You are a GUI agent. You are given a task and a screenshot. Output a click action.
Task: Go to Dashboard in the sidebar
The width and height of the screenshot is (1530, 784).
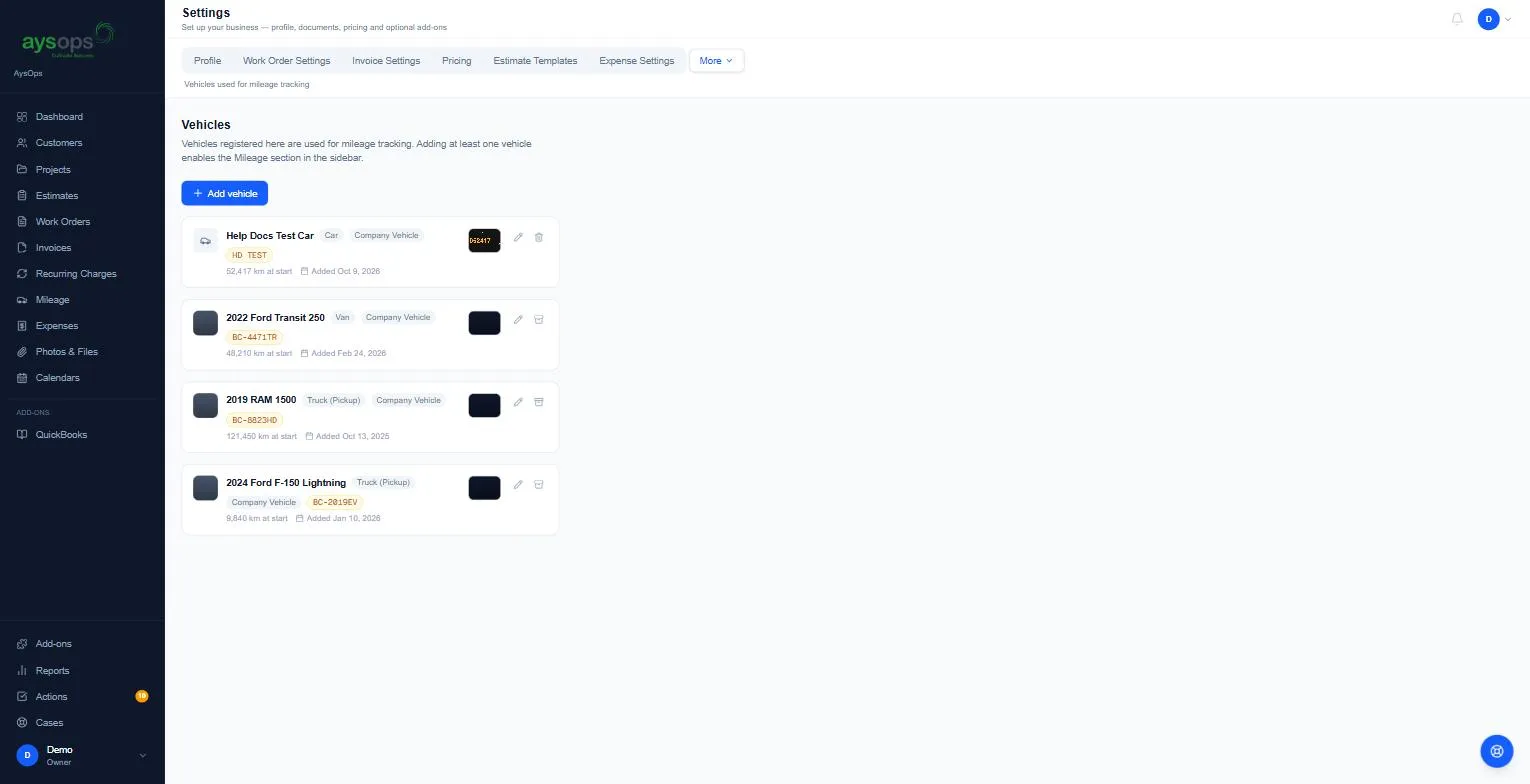[82, 117]
